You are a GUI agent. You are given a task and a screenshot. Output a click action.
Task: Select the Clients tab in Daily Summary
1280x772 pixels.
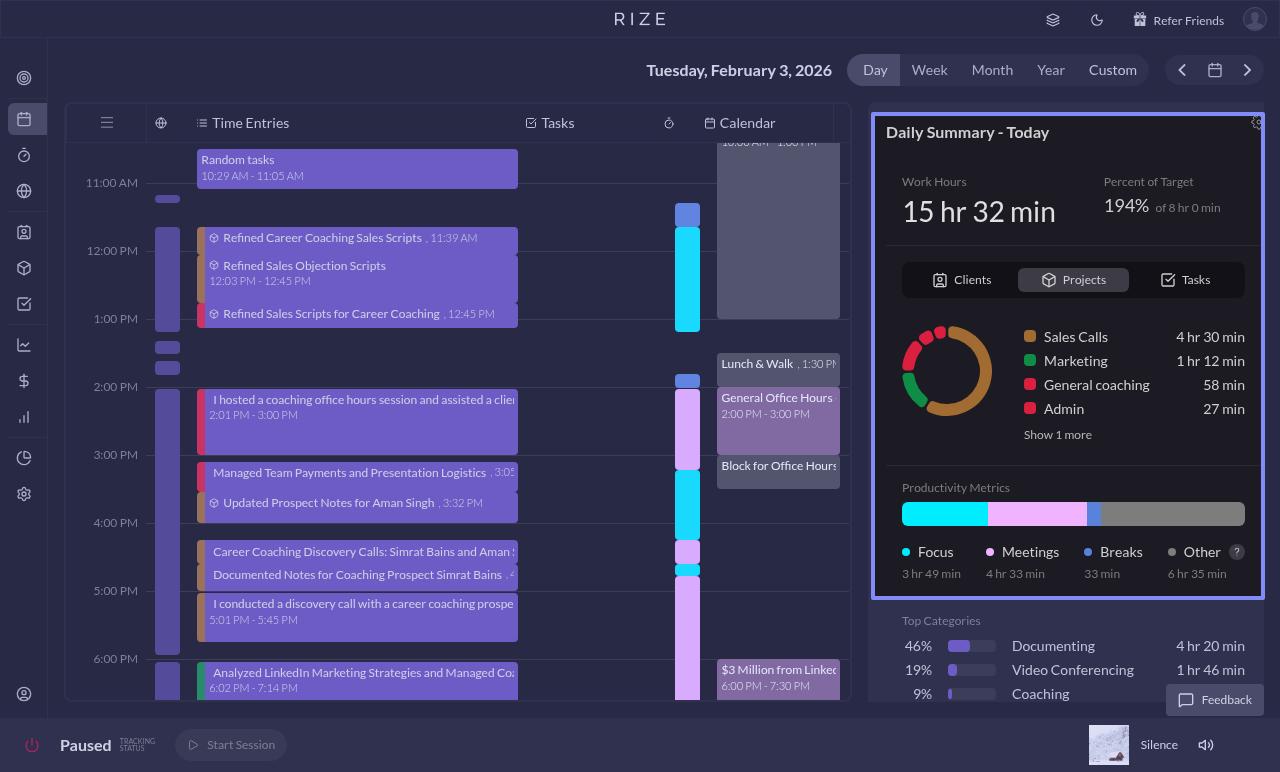[x=961, y=280]
